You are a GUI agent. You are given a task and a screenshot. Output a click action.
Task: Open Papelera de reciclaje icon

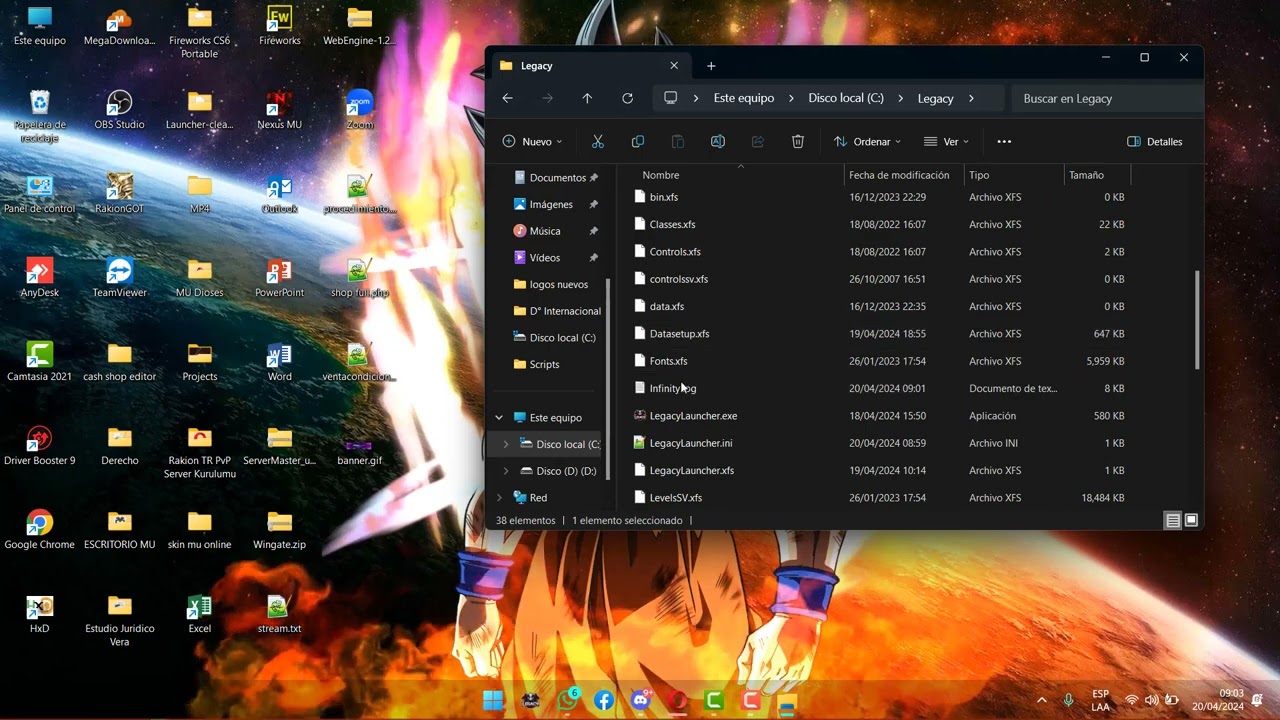tap(40, 115)
